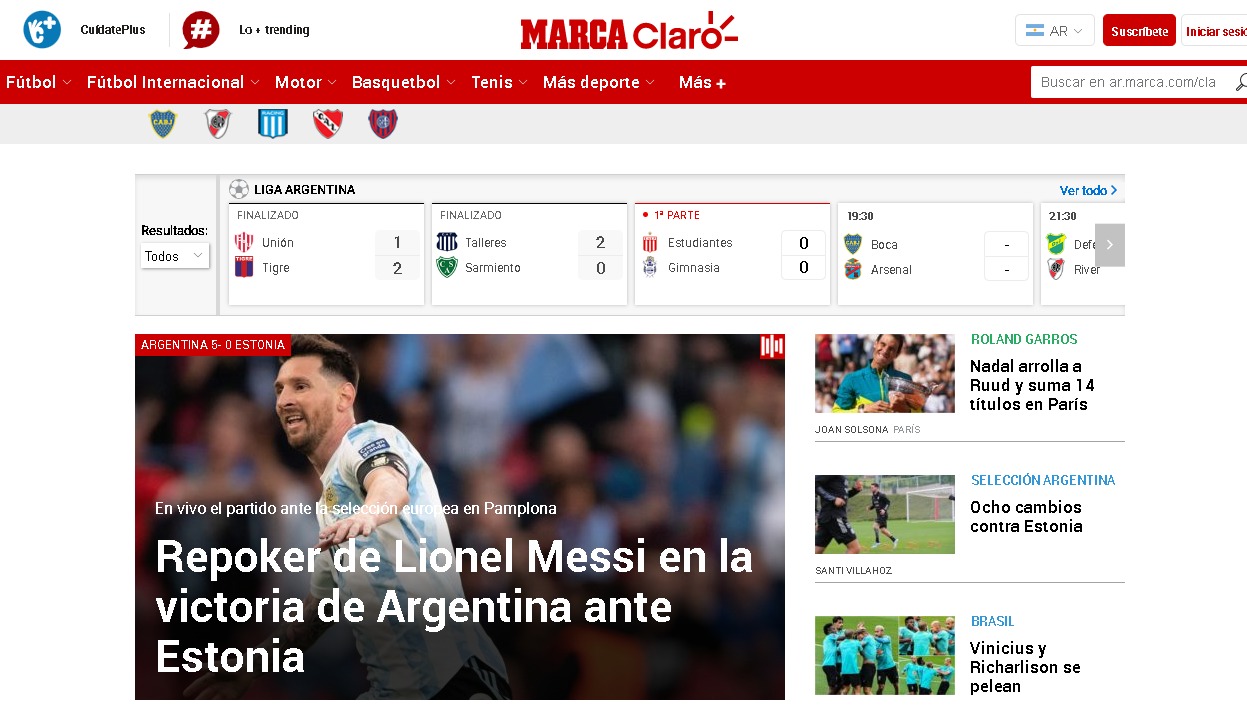This screenshot has width=1247, height=708.
Task: Open the Boca Juniors team crest
Action: click(163, 123)
